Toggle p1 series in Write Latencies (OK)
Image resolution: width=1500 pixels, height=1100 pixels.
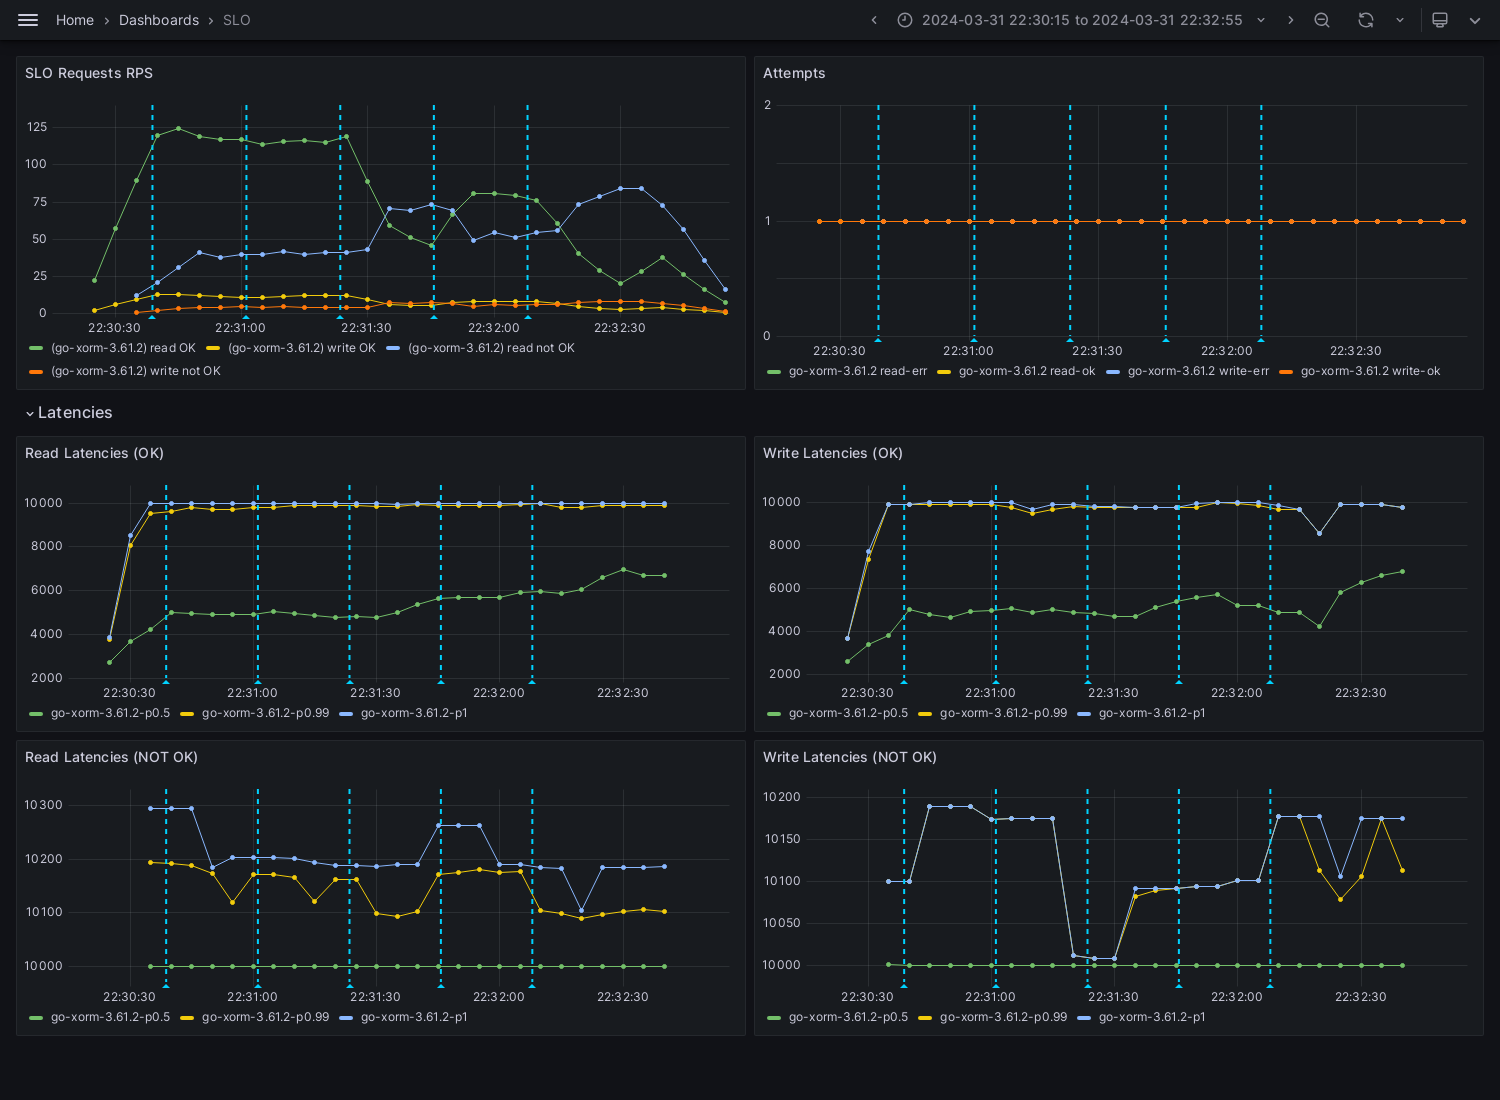pyautogui.click(x=1152, y=713)
